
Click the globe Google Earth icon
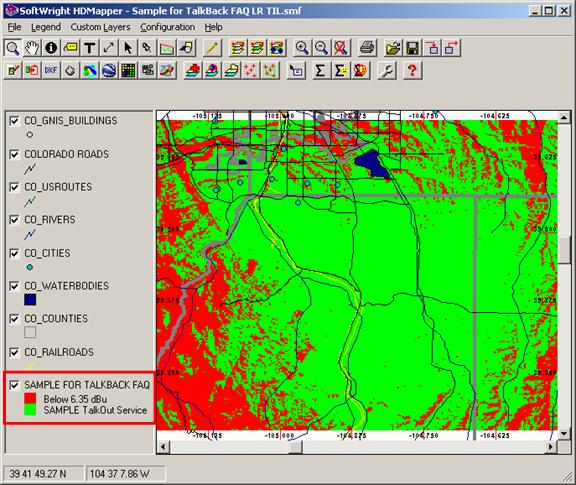pos(109,70)
